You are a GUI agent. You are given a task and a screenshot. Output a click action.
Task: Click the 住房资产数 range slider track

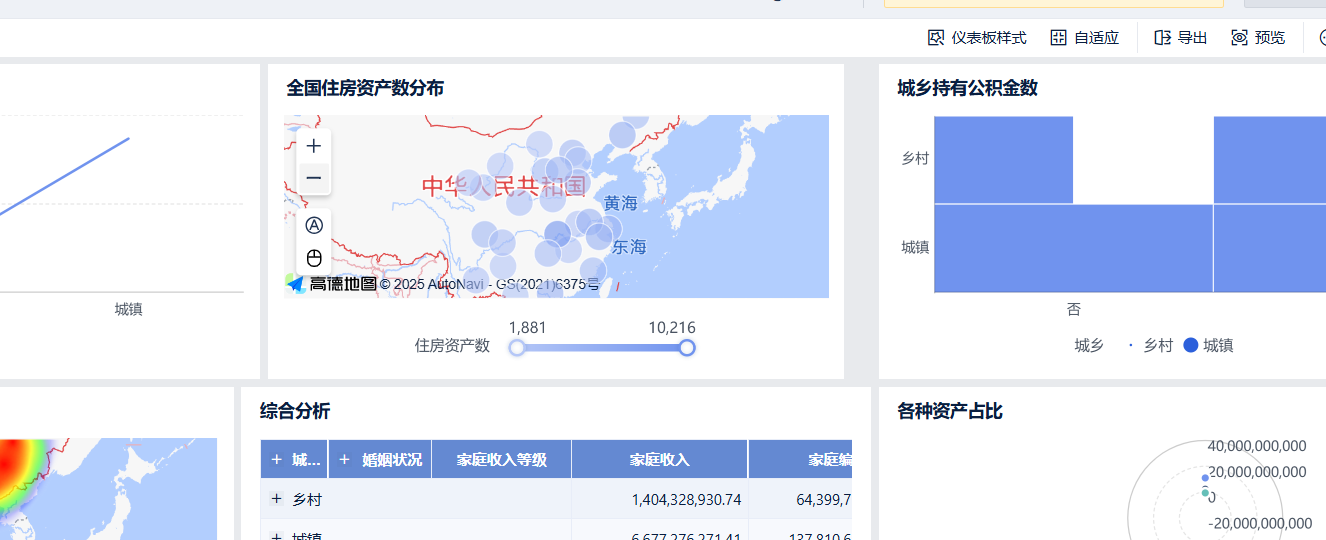pos(602,347)
